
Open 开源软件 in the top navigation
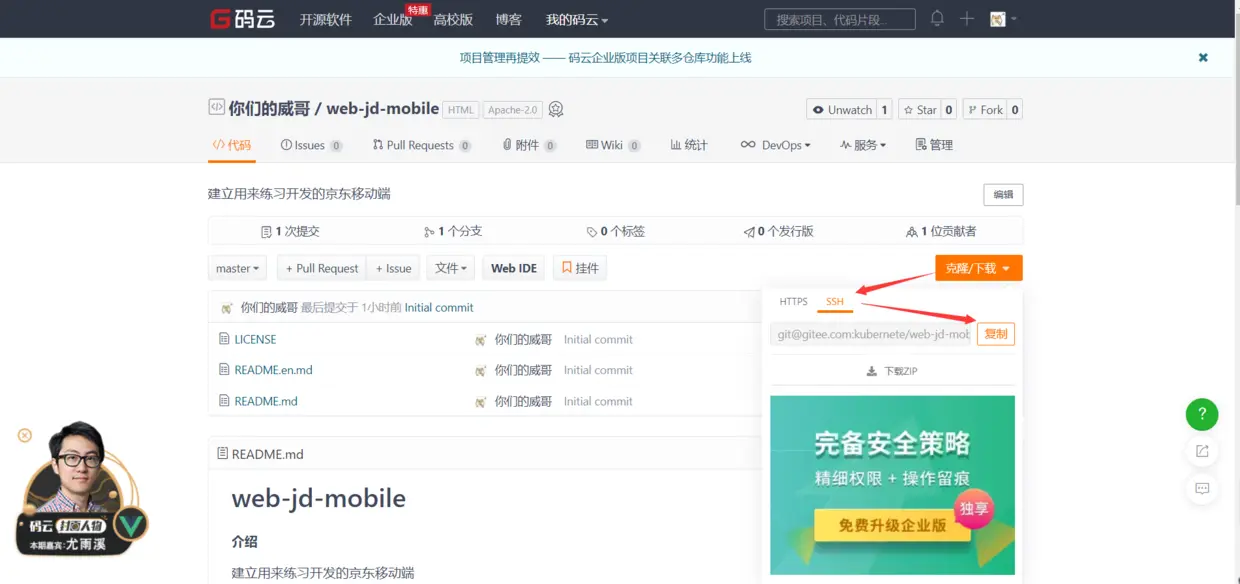(326, 19)
